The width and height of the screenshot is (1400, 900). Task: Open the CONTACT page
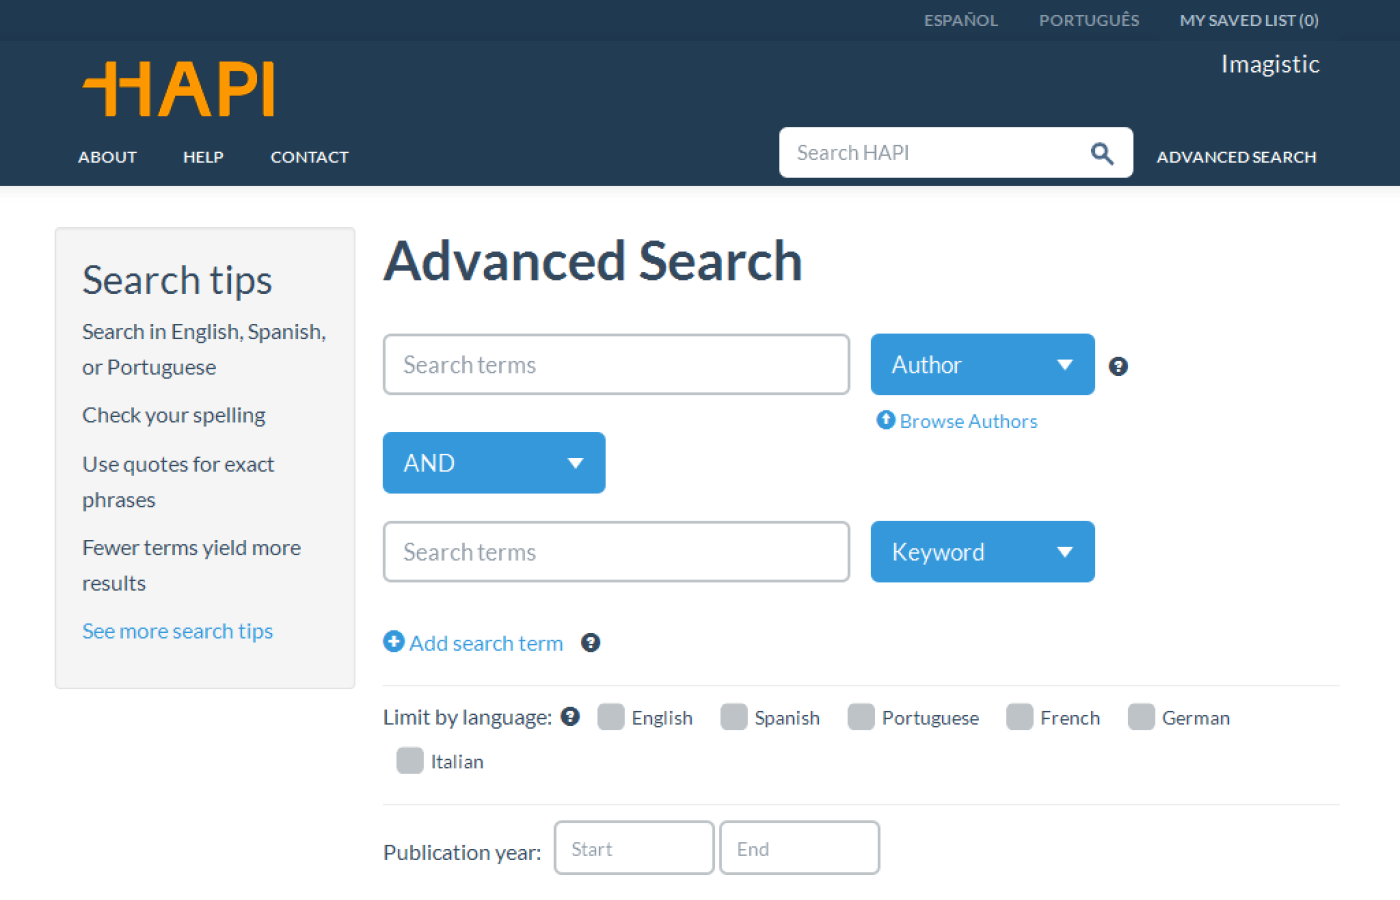click(x=309, y=157)
